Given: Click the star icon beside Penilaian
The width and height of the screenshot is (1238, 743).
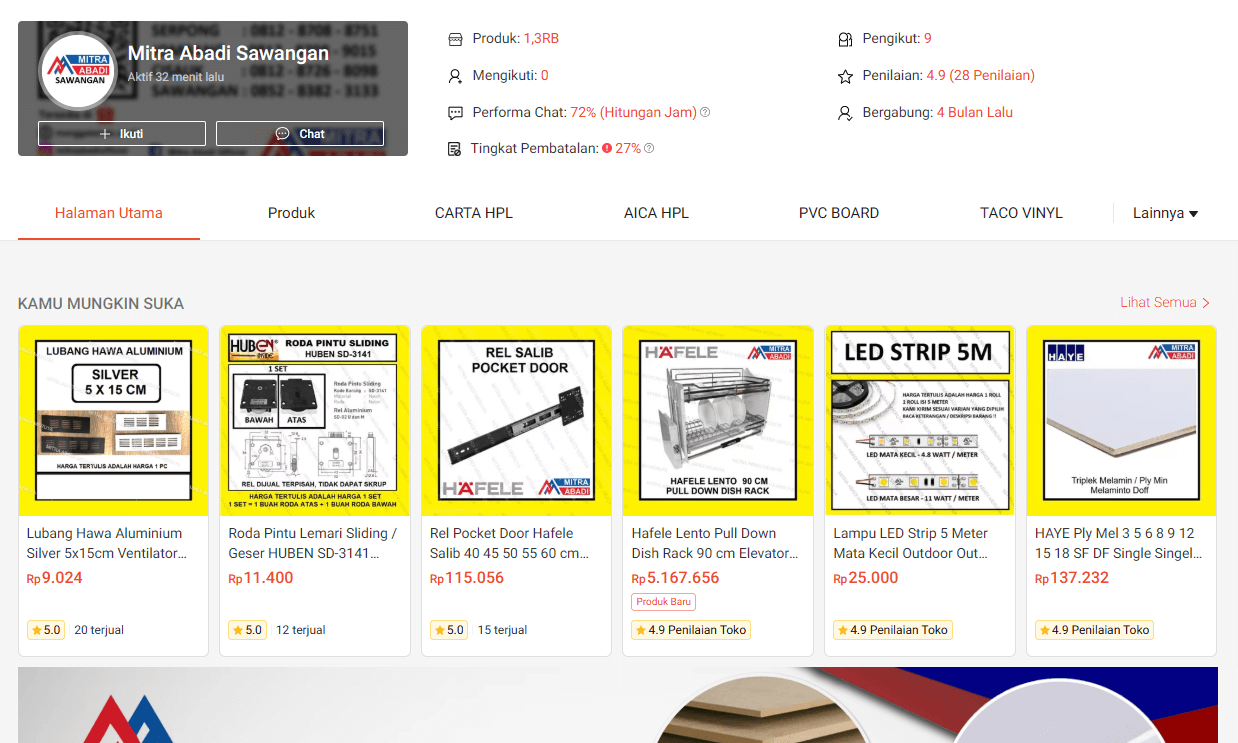Looking at the screenshot, I should (845, 76).
